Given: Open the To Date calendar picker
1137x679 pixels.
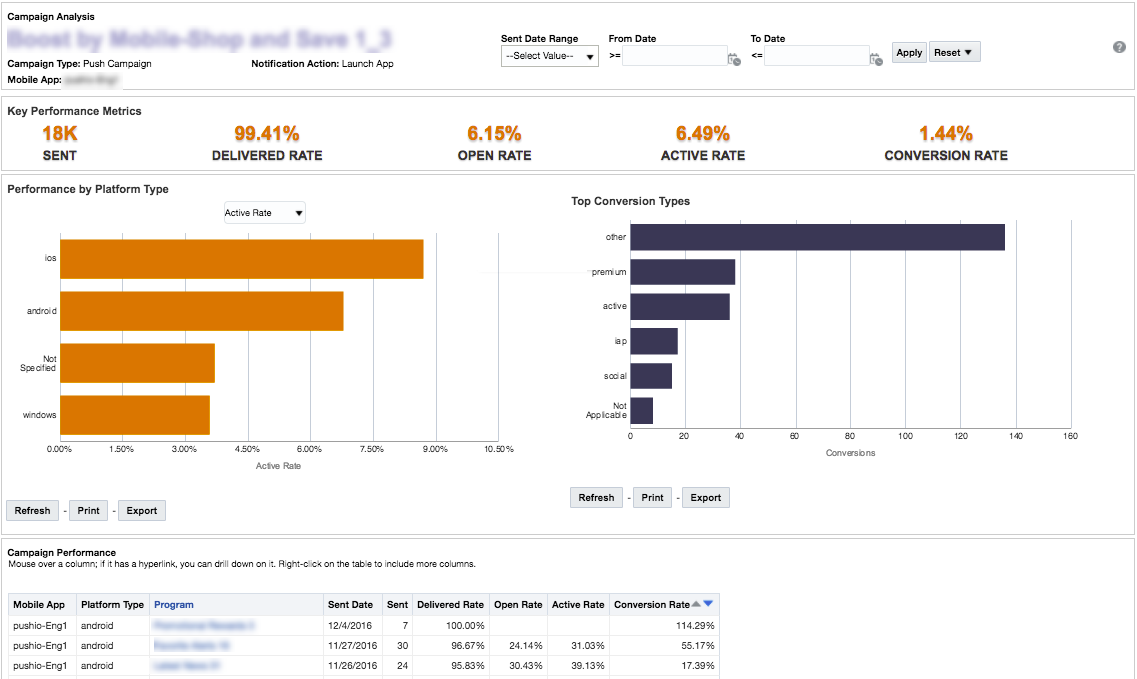Looking at the screenshot, I should tap(876, 59).
